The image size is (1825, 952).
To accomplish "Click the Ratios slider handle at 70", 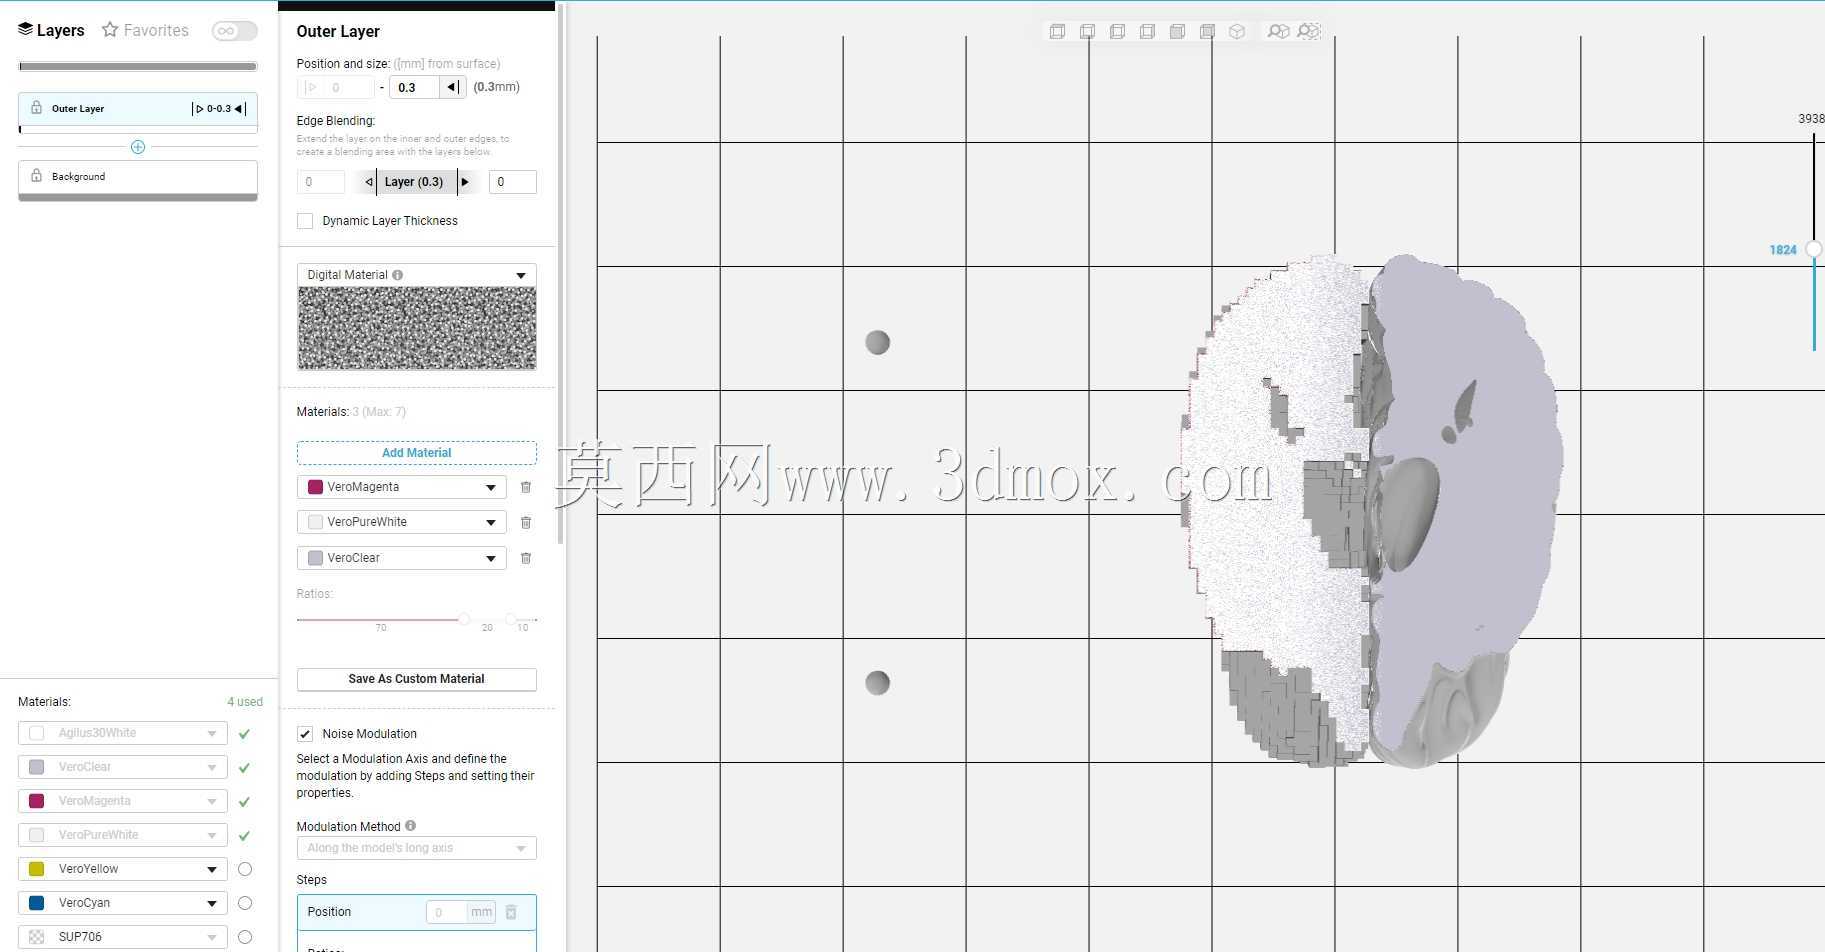I will pos(464,619).
